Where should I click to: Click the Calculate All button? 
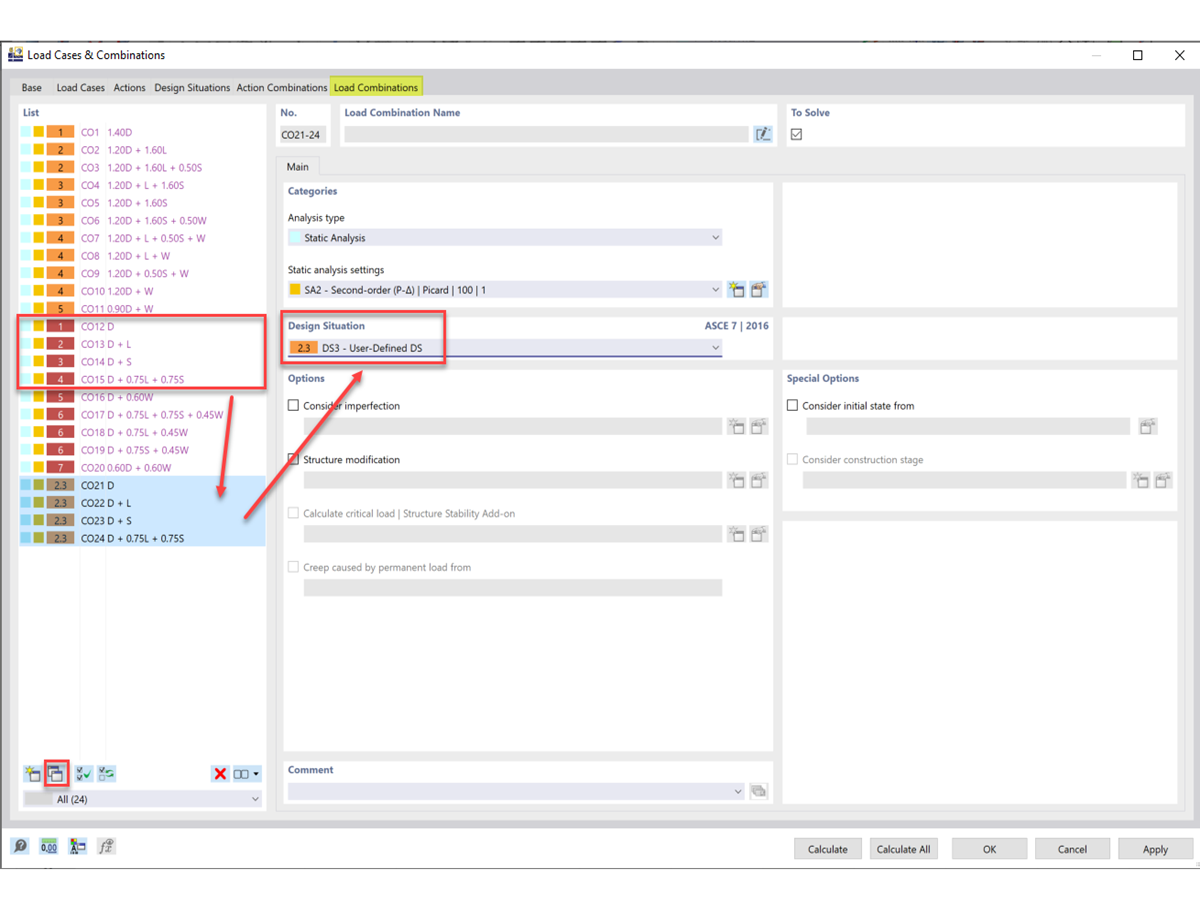[903, 849]
